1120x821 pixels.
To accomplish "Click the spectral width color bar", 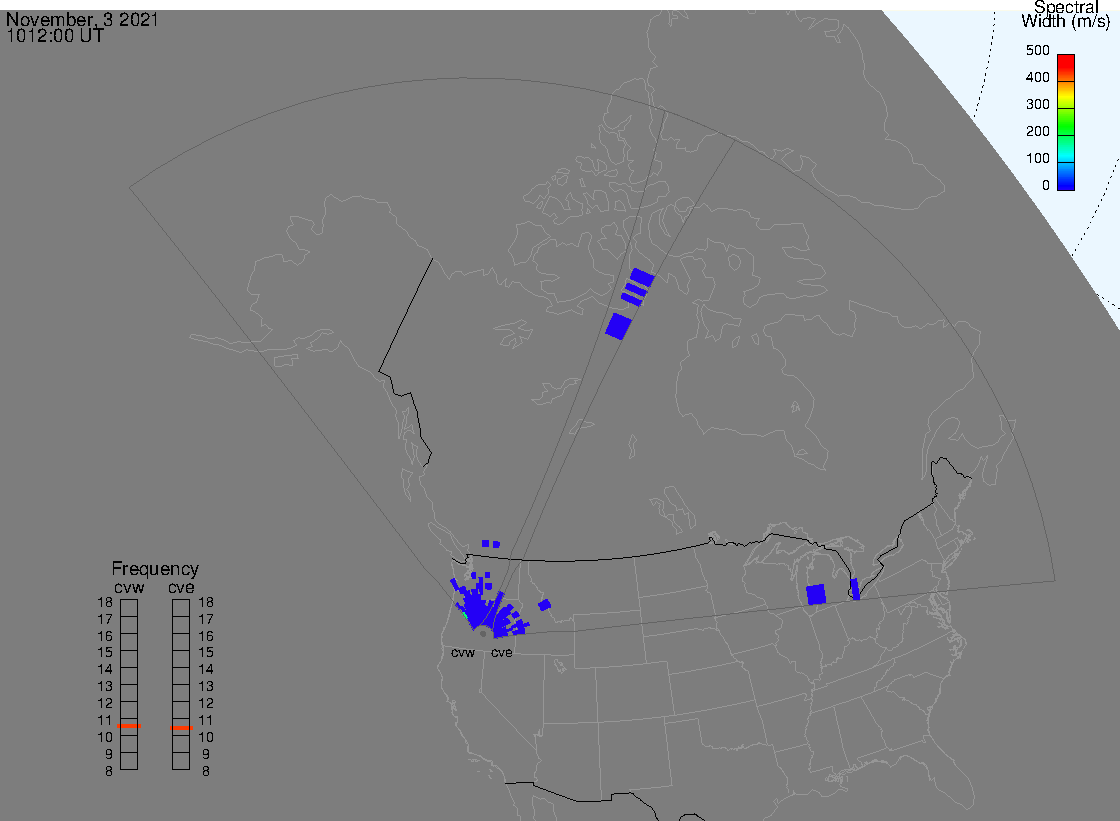I will coord(1066,122).
